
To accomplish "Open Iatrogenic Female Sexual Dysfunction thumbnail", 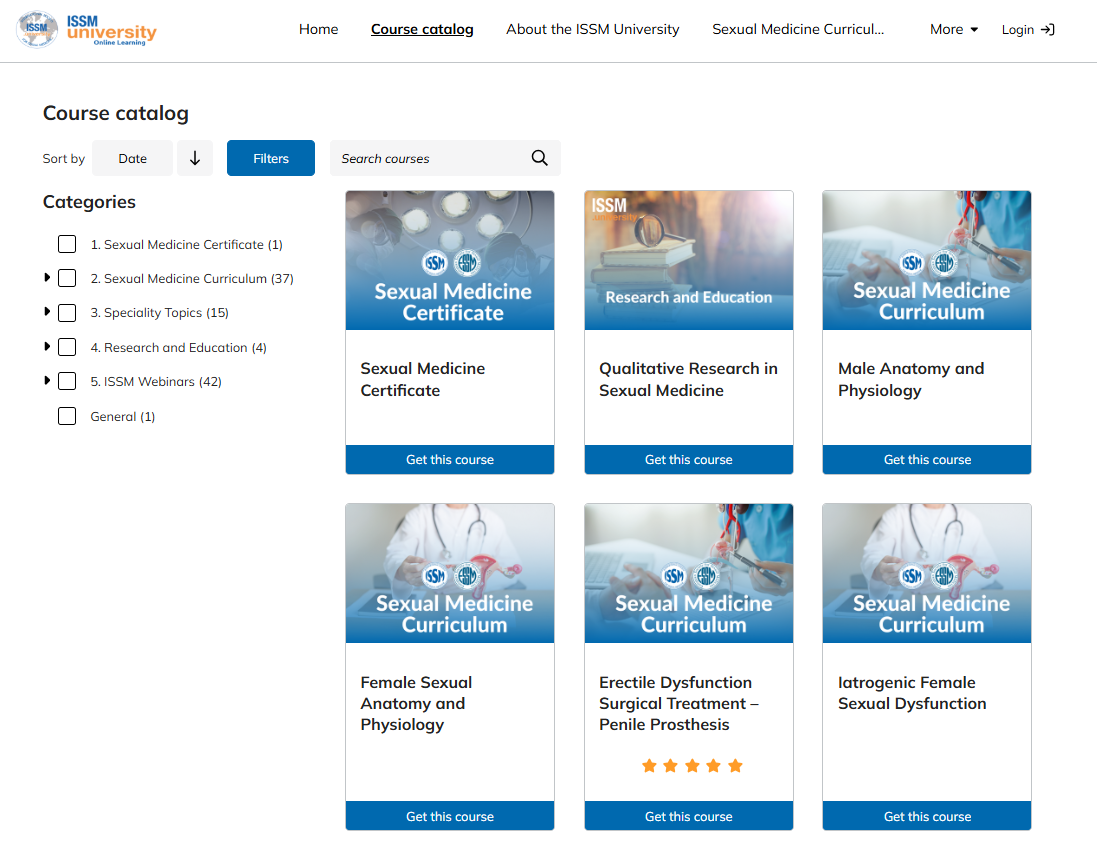I will coord(927,573).
